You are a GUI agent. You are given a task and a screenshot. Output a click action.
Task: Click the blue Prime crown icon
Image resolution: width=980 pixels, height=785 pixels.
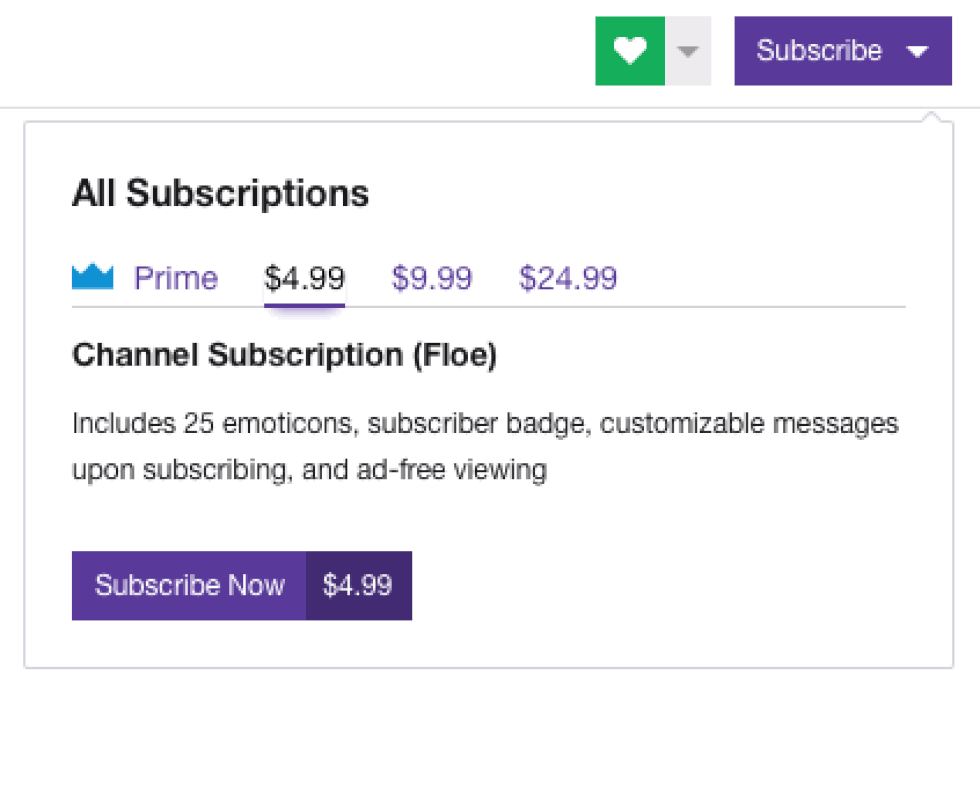(93, 276)
